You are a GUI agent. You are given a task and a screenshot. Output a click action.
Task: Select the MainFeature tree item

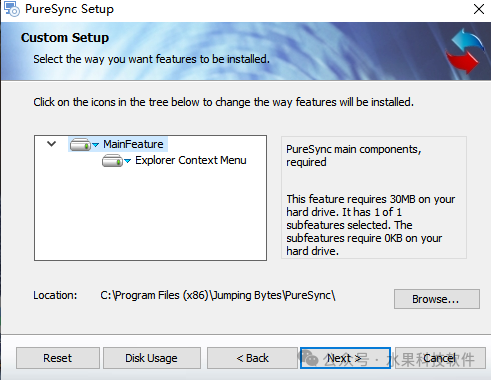133,144
